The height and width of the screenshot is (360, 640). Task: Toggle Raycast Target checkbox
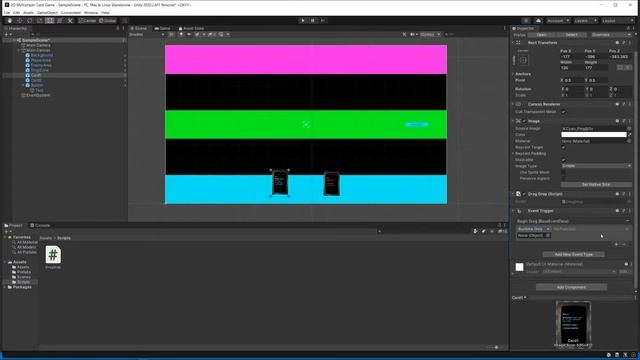point(564,147)
